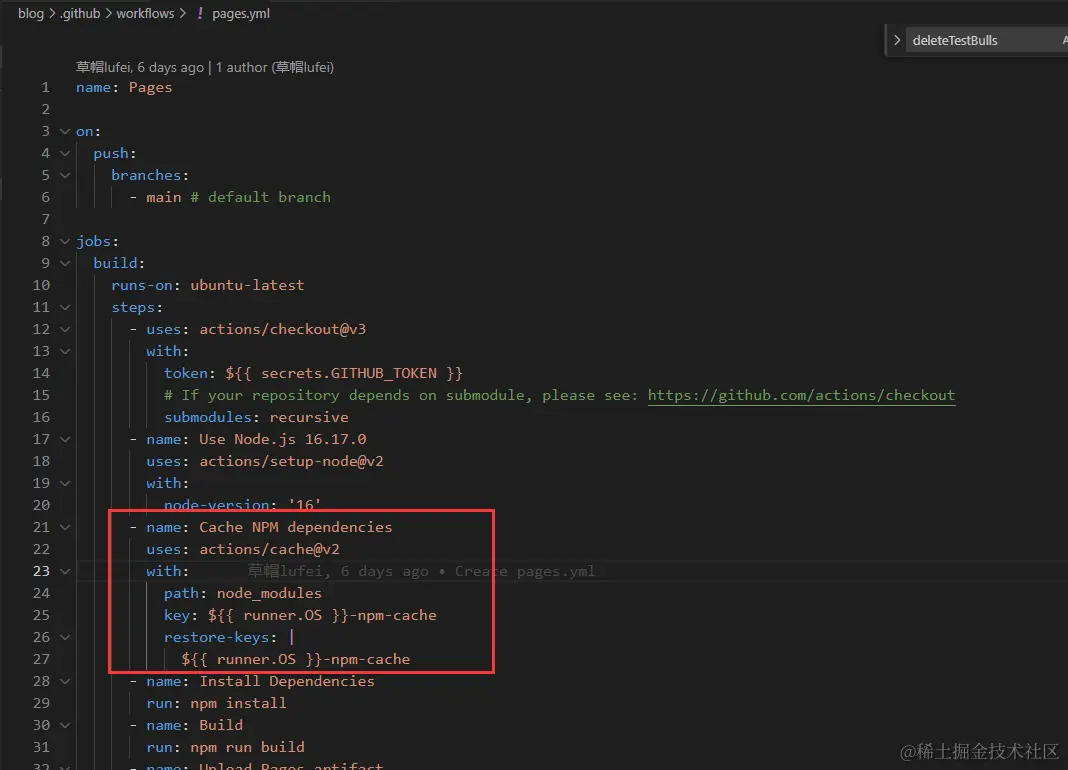This screenshot has width=1068, height=770.
Task: Click 'runs-on: ubuntu-latest' text
Action: [x=208, y=285]
